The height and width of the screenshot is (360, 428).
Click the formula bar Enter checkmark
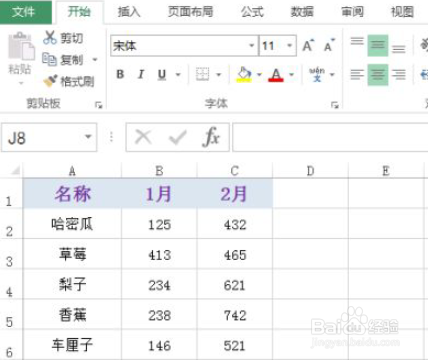coord(177,137)
